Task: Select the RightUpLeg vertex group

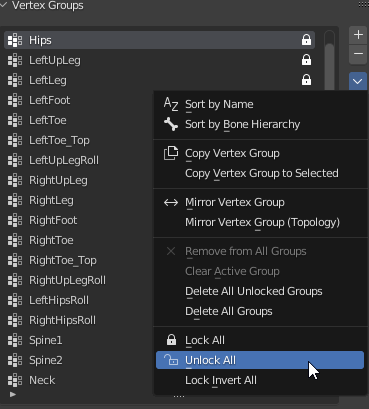Action: pyautogui.click(x=79, y=180)
